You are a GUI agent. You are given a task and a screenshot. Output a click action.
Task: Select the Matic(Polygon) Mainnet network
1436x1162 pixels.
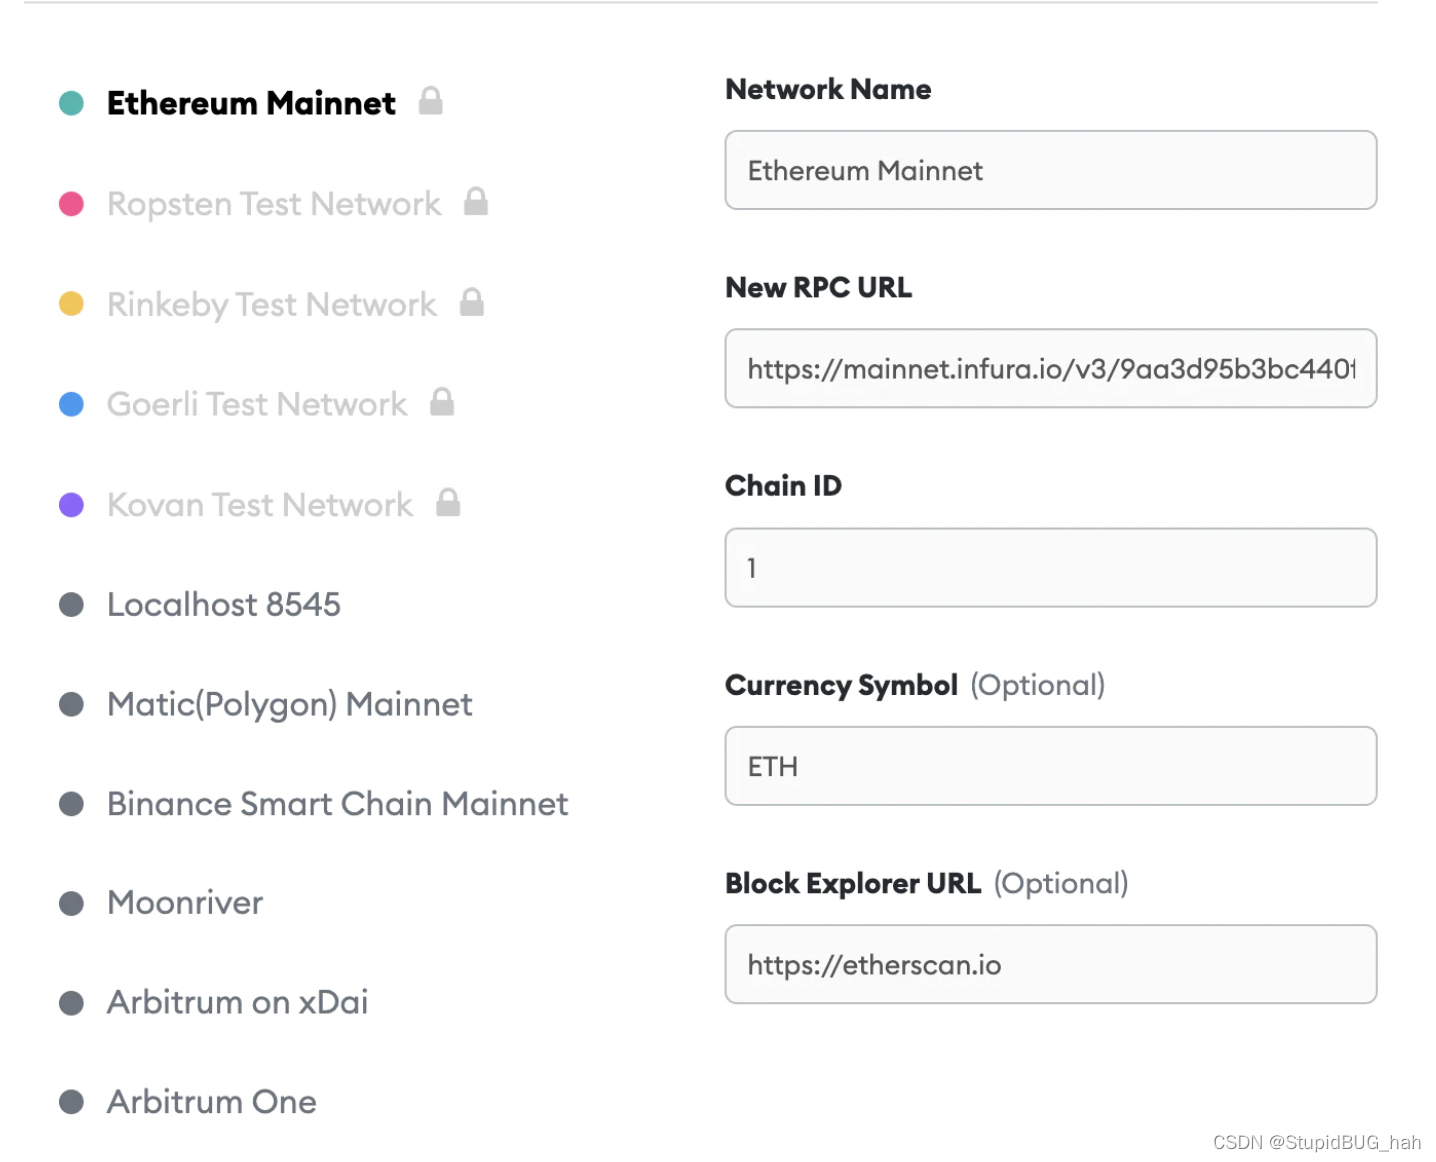tap(288, 703)
